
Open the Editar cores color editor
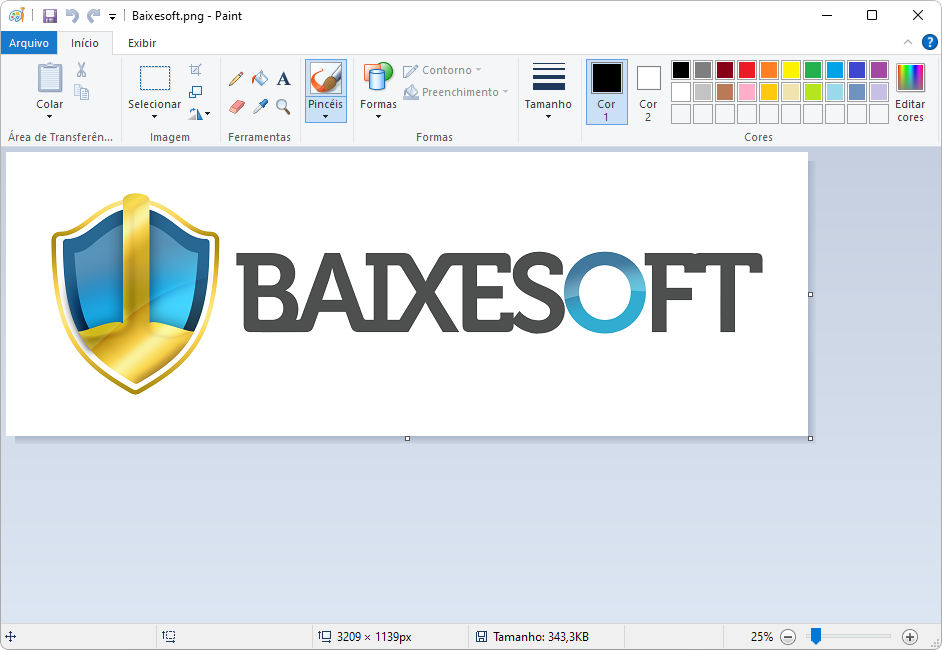910,92
